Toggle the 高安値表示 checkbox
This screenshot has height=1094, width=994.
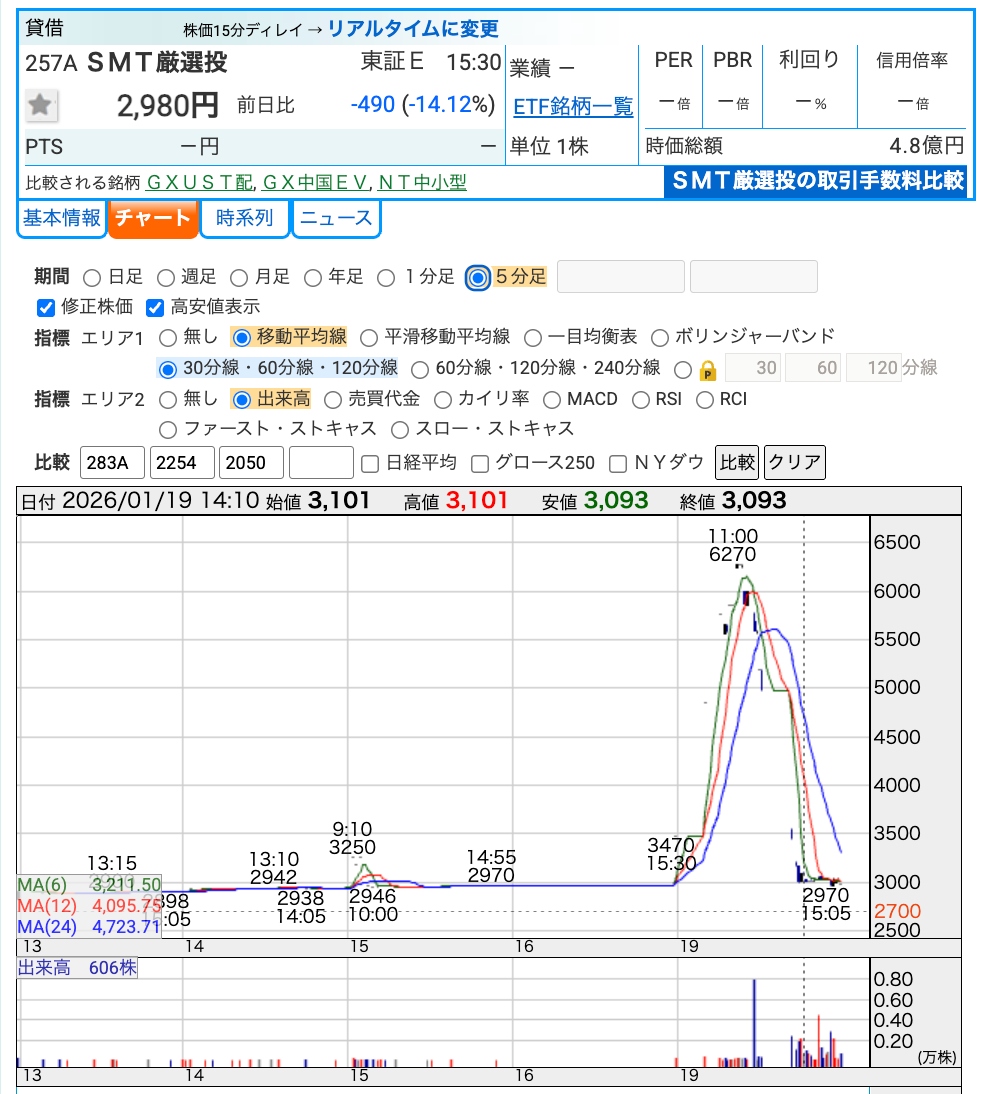coord(155,307)
